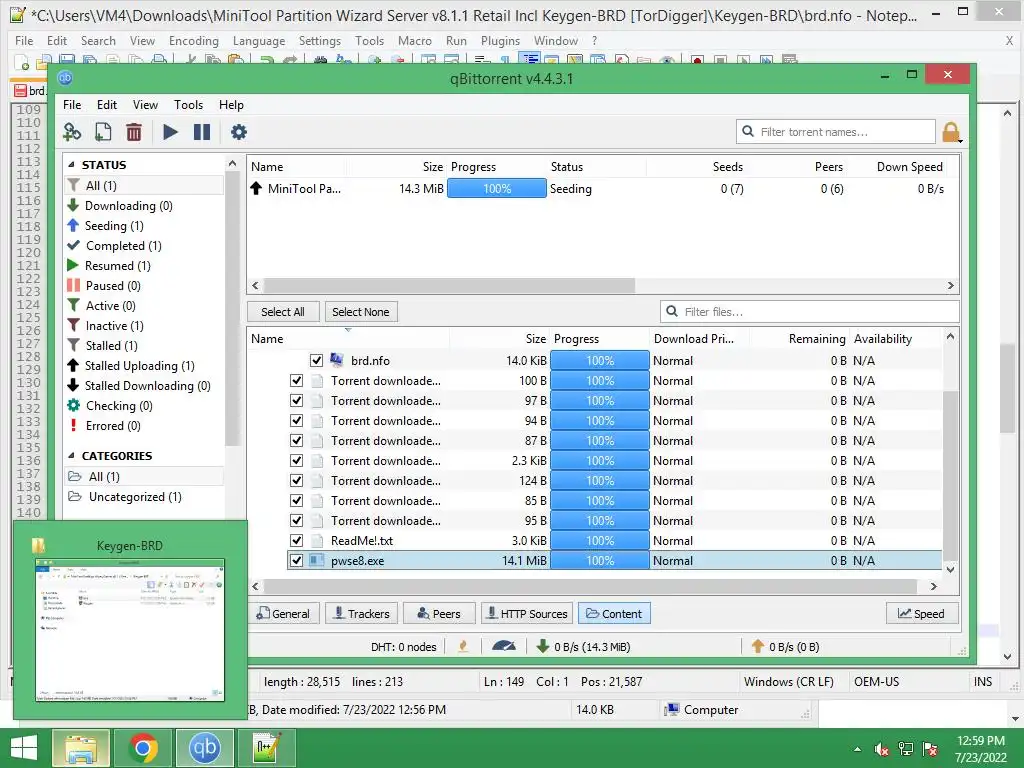Click Add Torrent Link toolbar icon
1024x768 pixels.
(72, 133)
